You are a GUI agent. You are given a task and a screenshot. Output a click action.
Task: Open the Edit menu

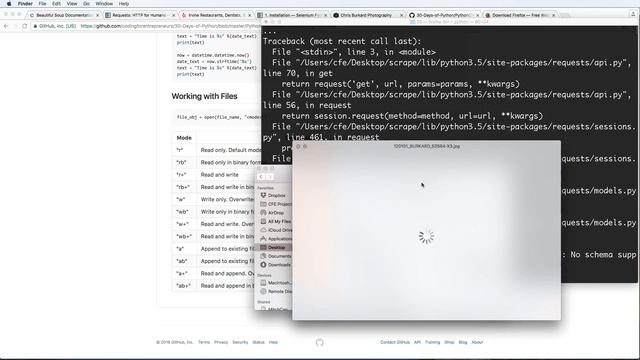tap(56, 4)
